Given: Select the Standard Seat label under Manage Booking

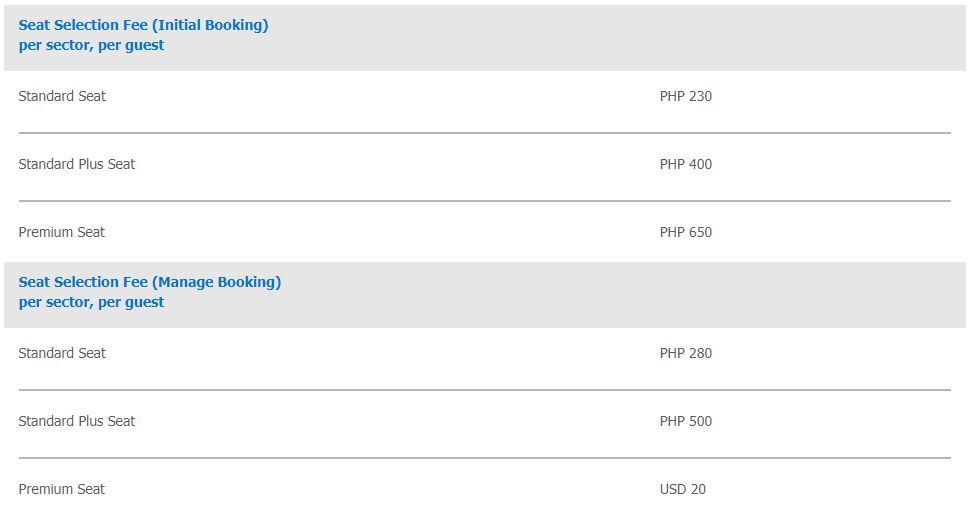Looking at the screenshot, I should pos(62,353).
